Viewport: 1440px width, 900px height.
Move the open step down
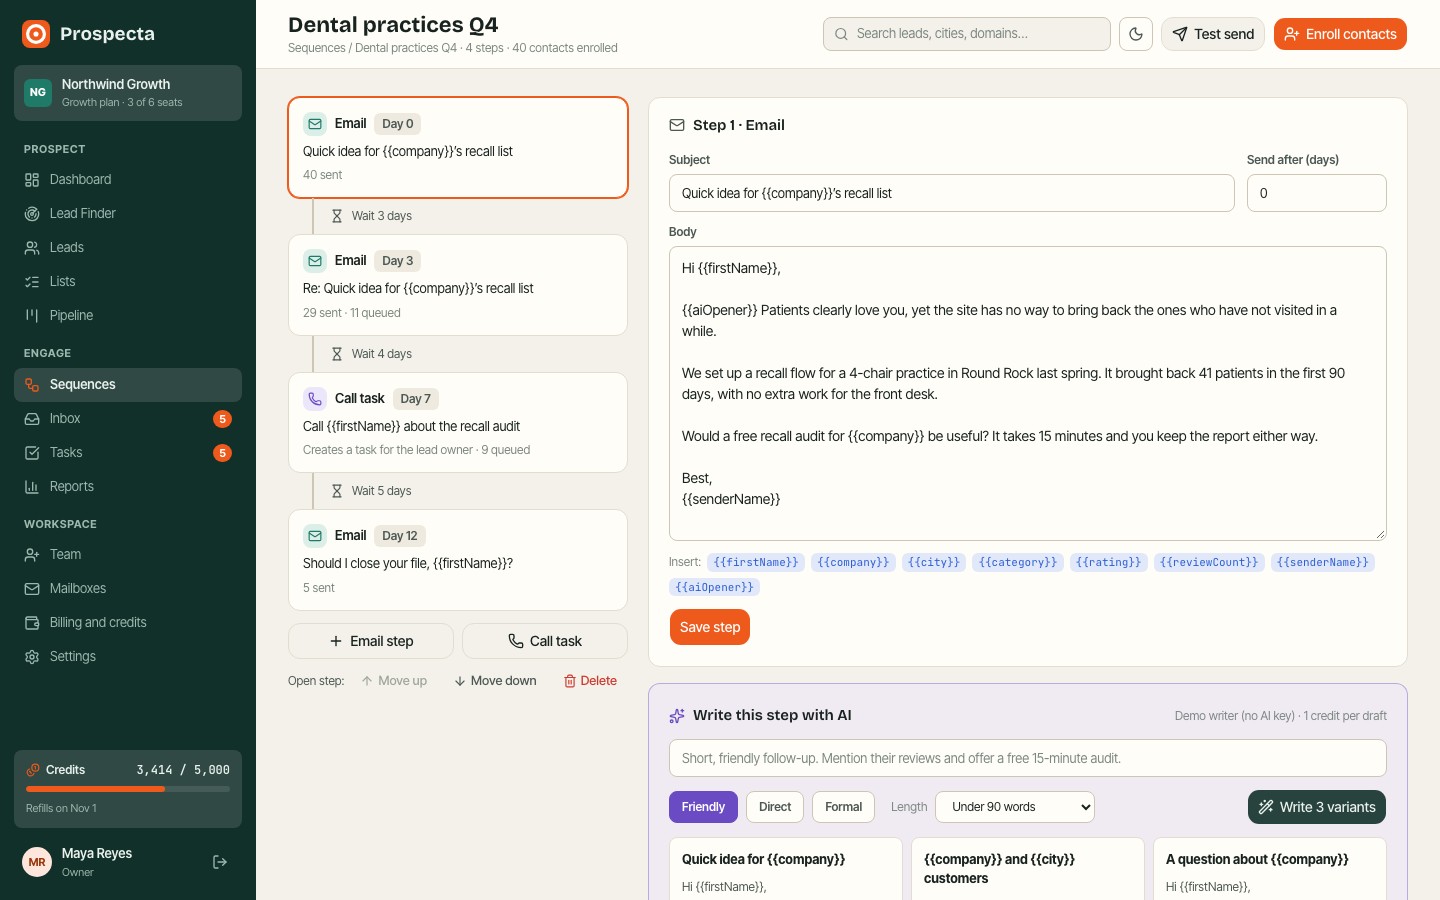click(496, 681)
